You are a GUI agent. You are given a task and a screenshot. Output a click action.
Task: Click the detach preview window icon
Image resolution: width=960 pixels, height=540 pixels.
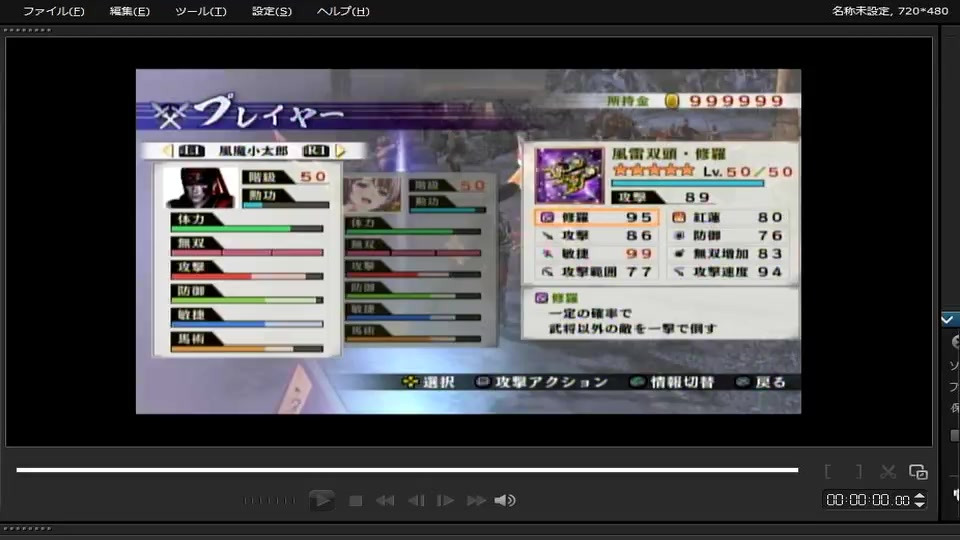pyautogui.click(x=918, y=471)
